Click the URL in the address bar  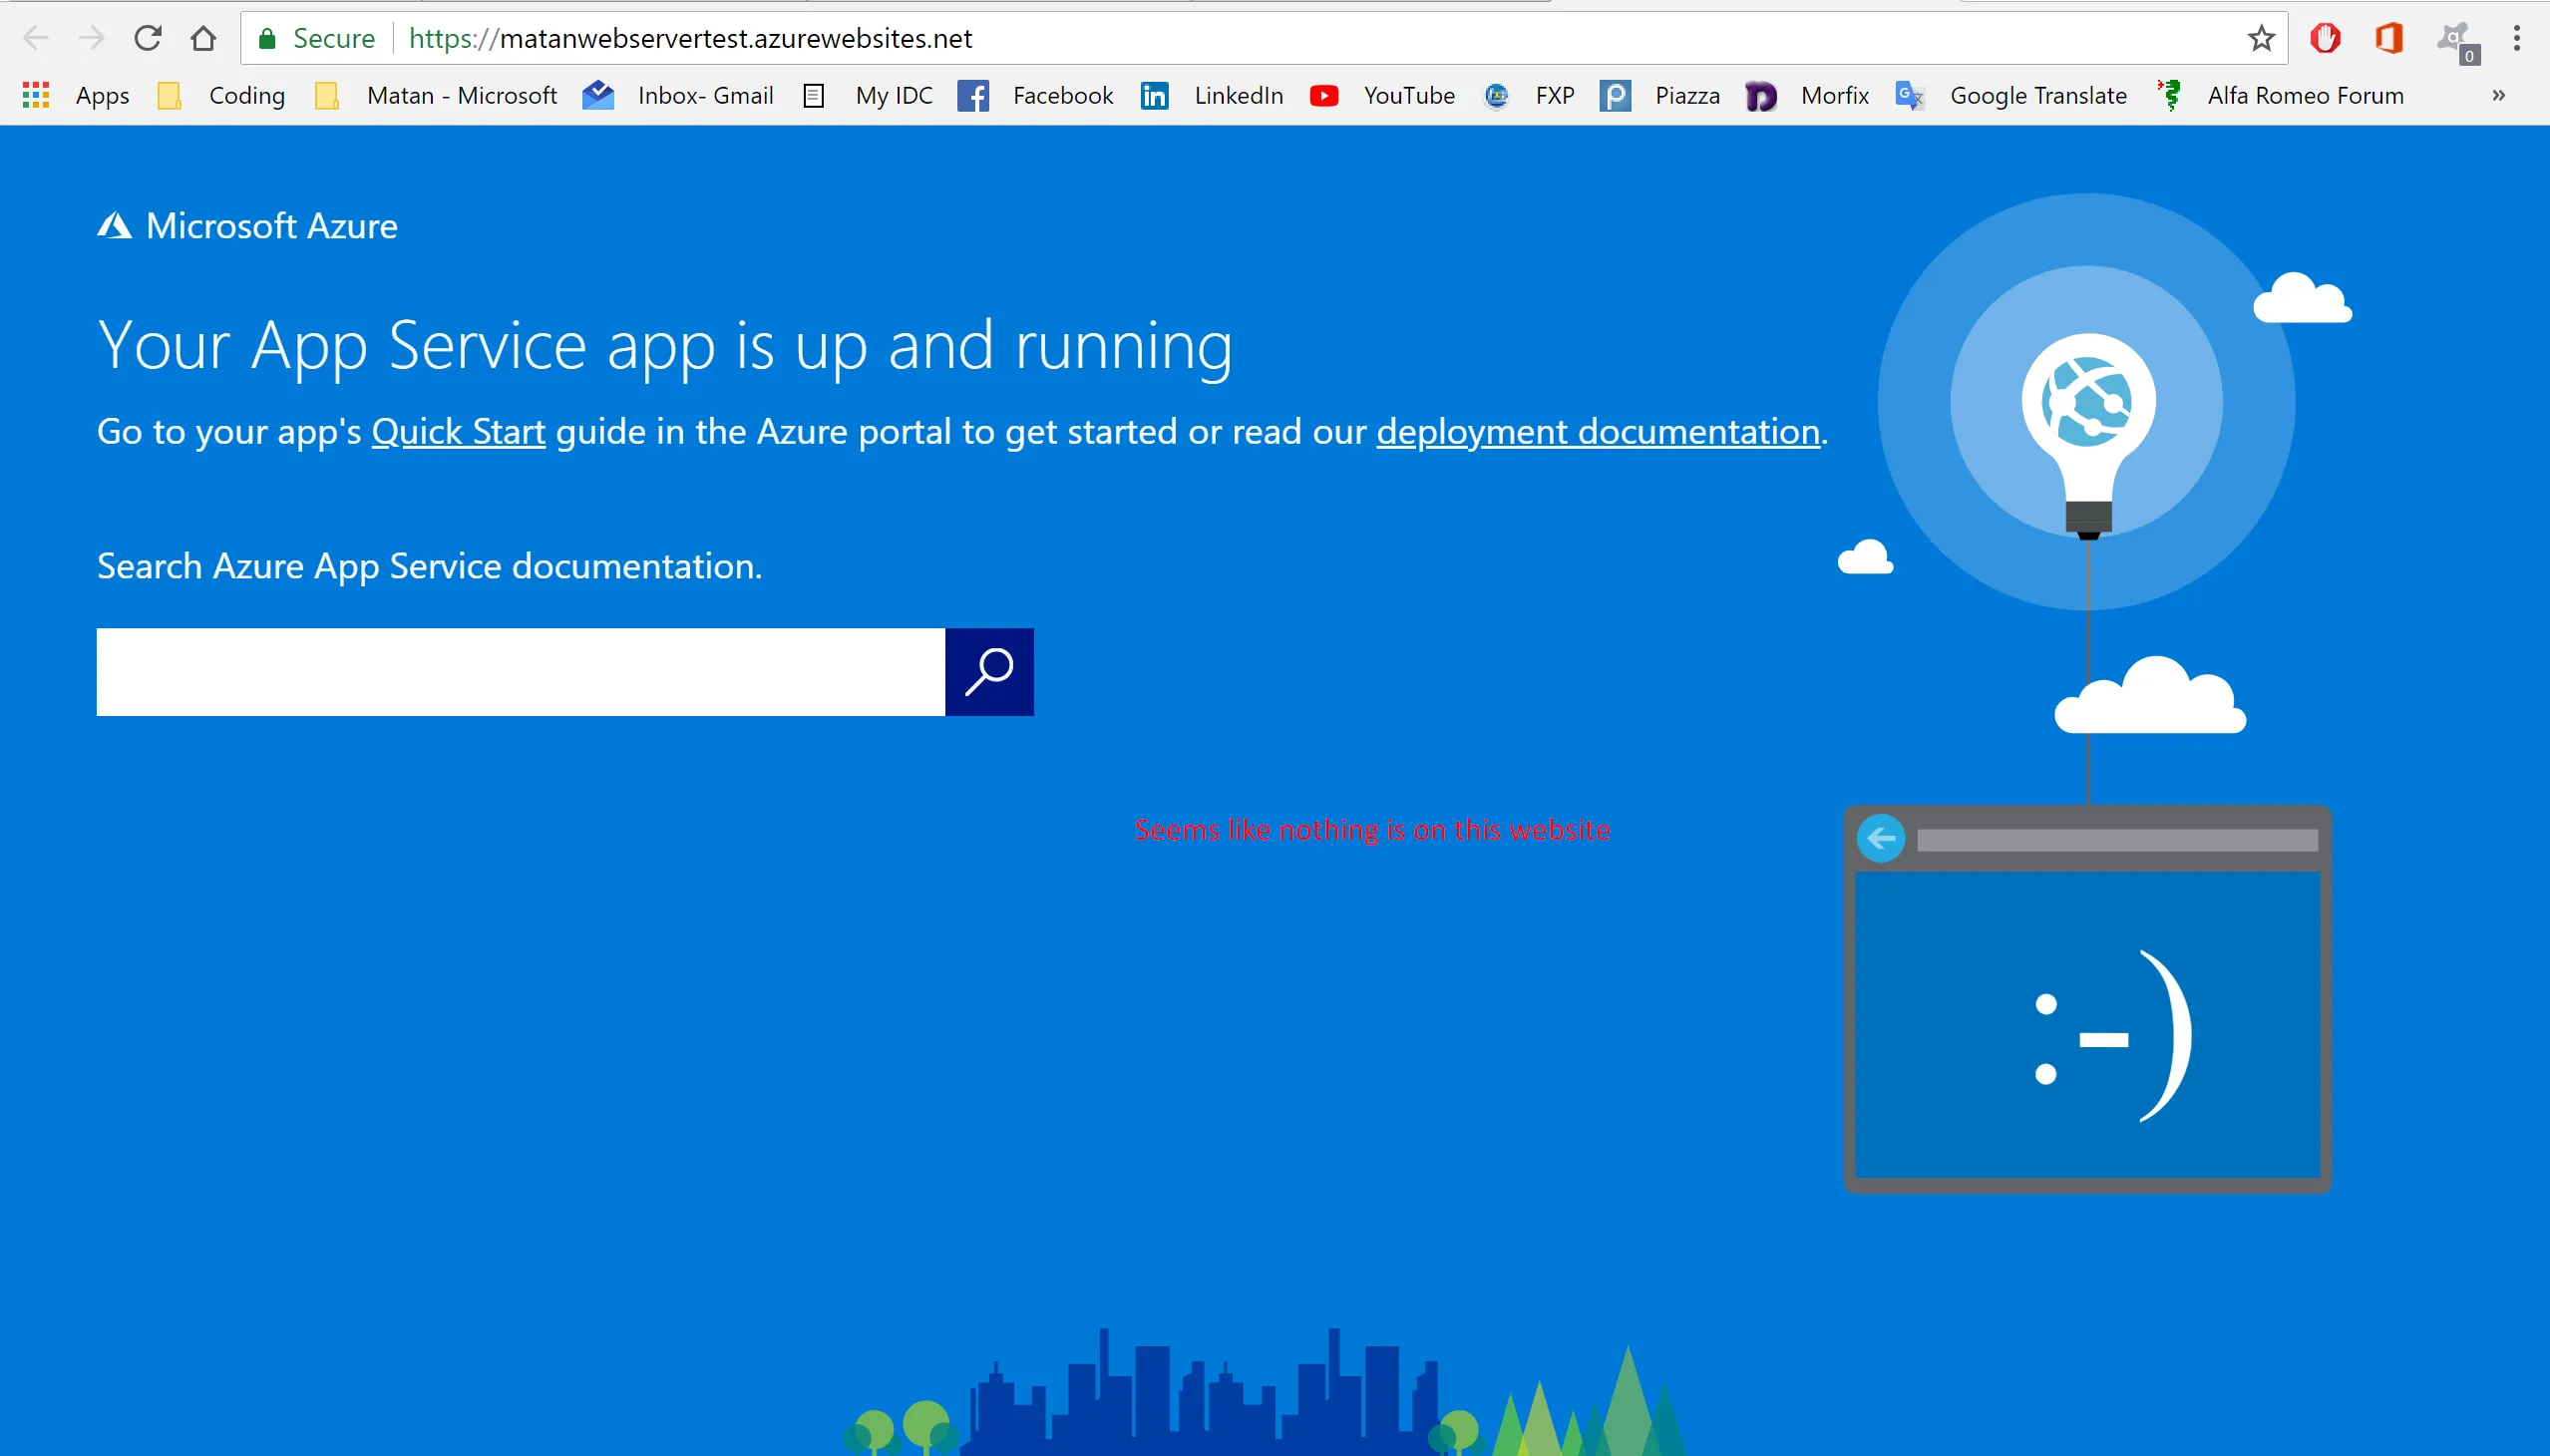tap(690, 38)
